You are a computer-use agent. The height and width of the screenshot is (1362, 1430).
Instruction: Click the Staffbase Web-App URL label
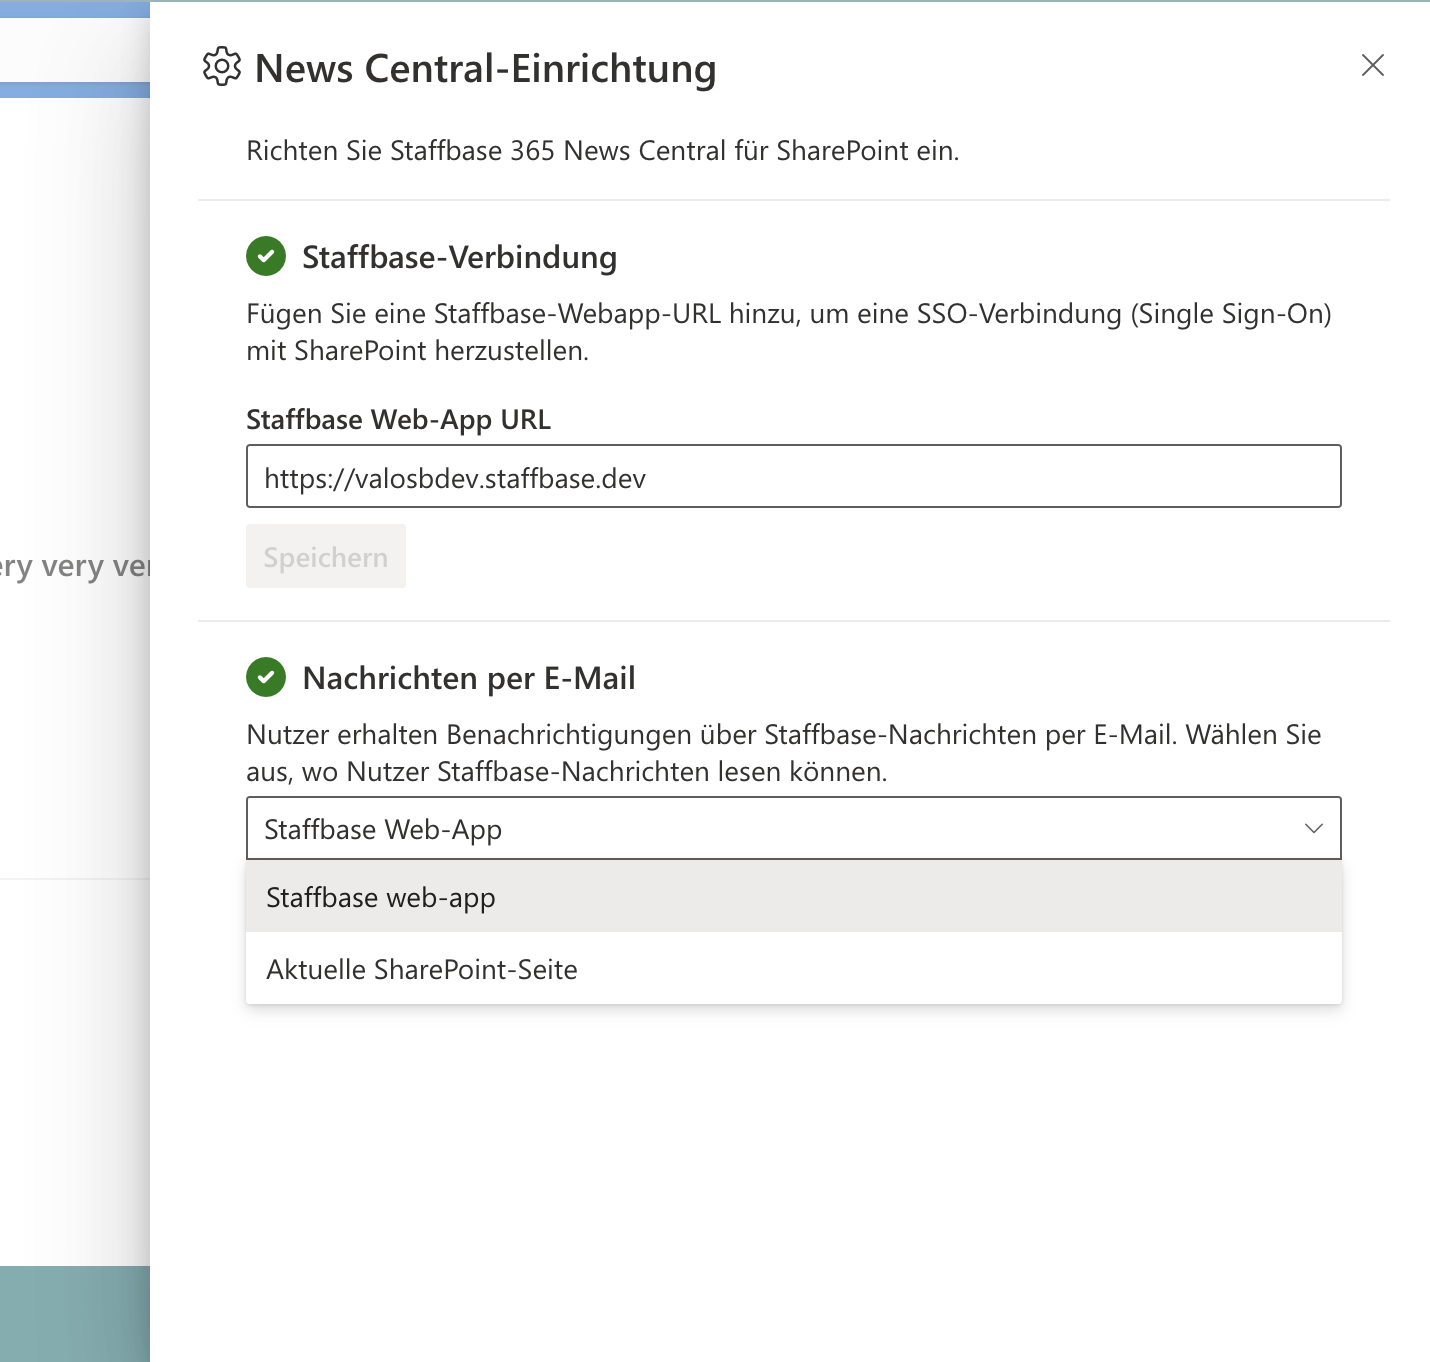pos(399,420)
